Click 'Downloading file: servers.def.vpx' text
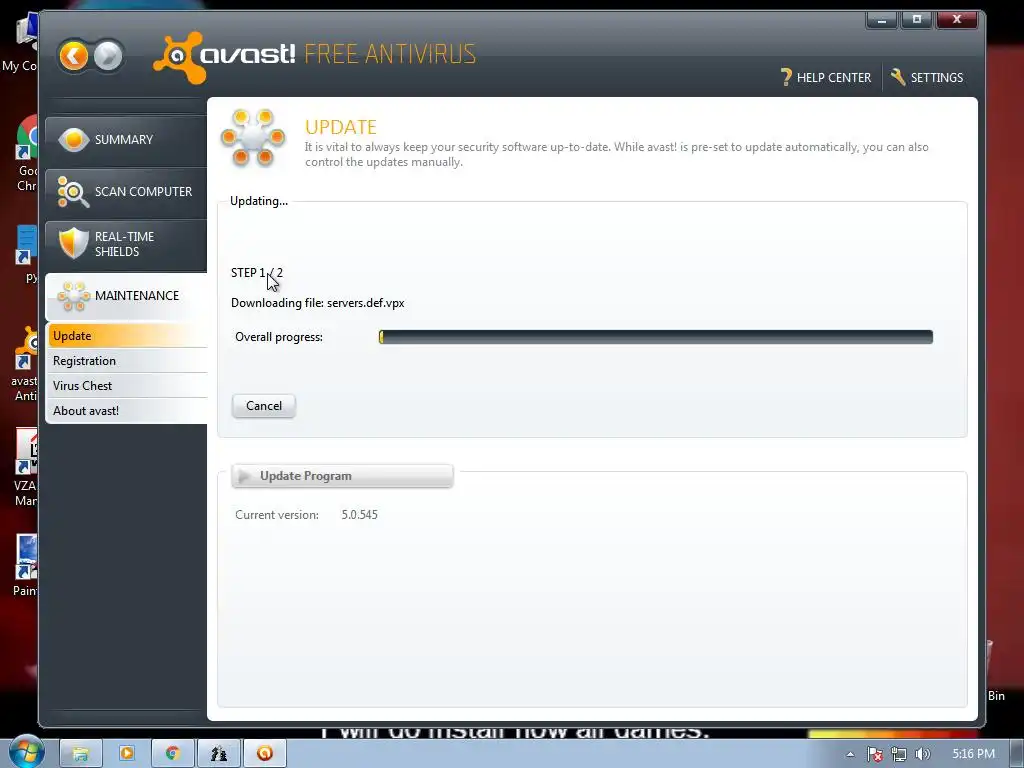Viewport: 1024px width, 768px height. (x=317, y=303)
